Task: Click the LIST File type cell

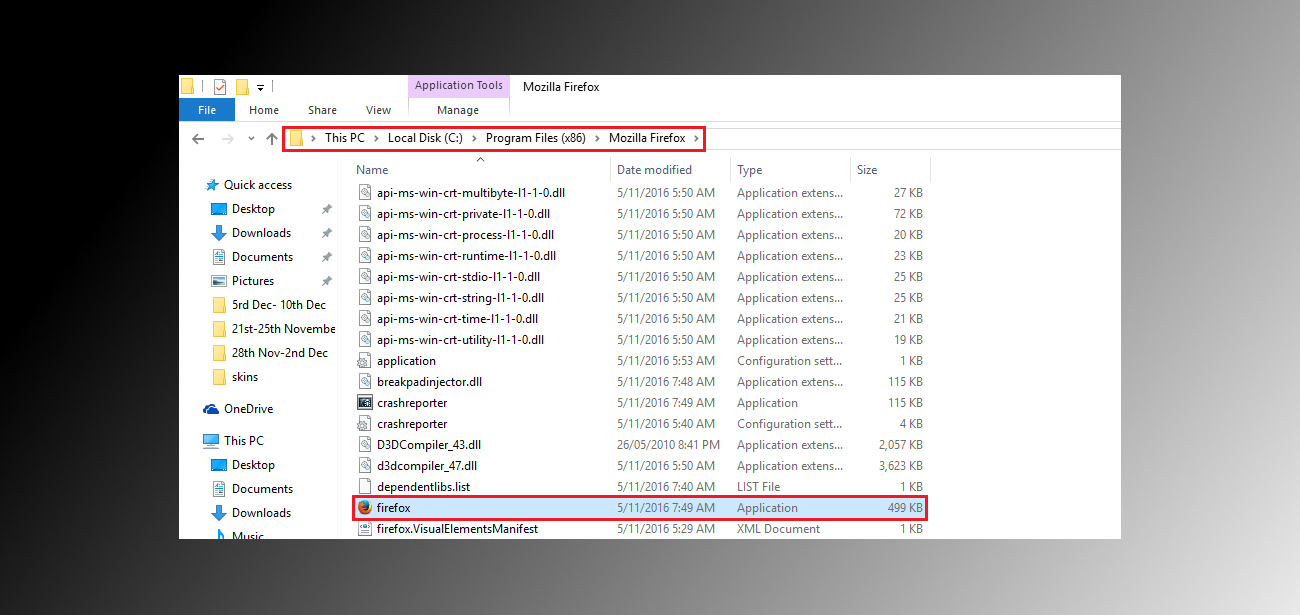Action: pyautogui.click(x=759, y=487)
